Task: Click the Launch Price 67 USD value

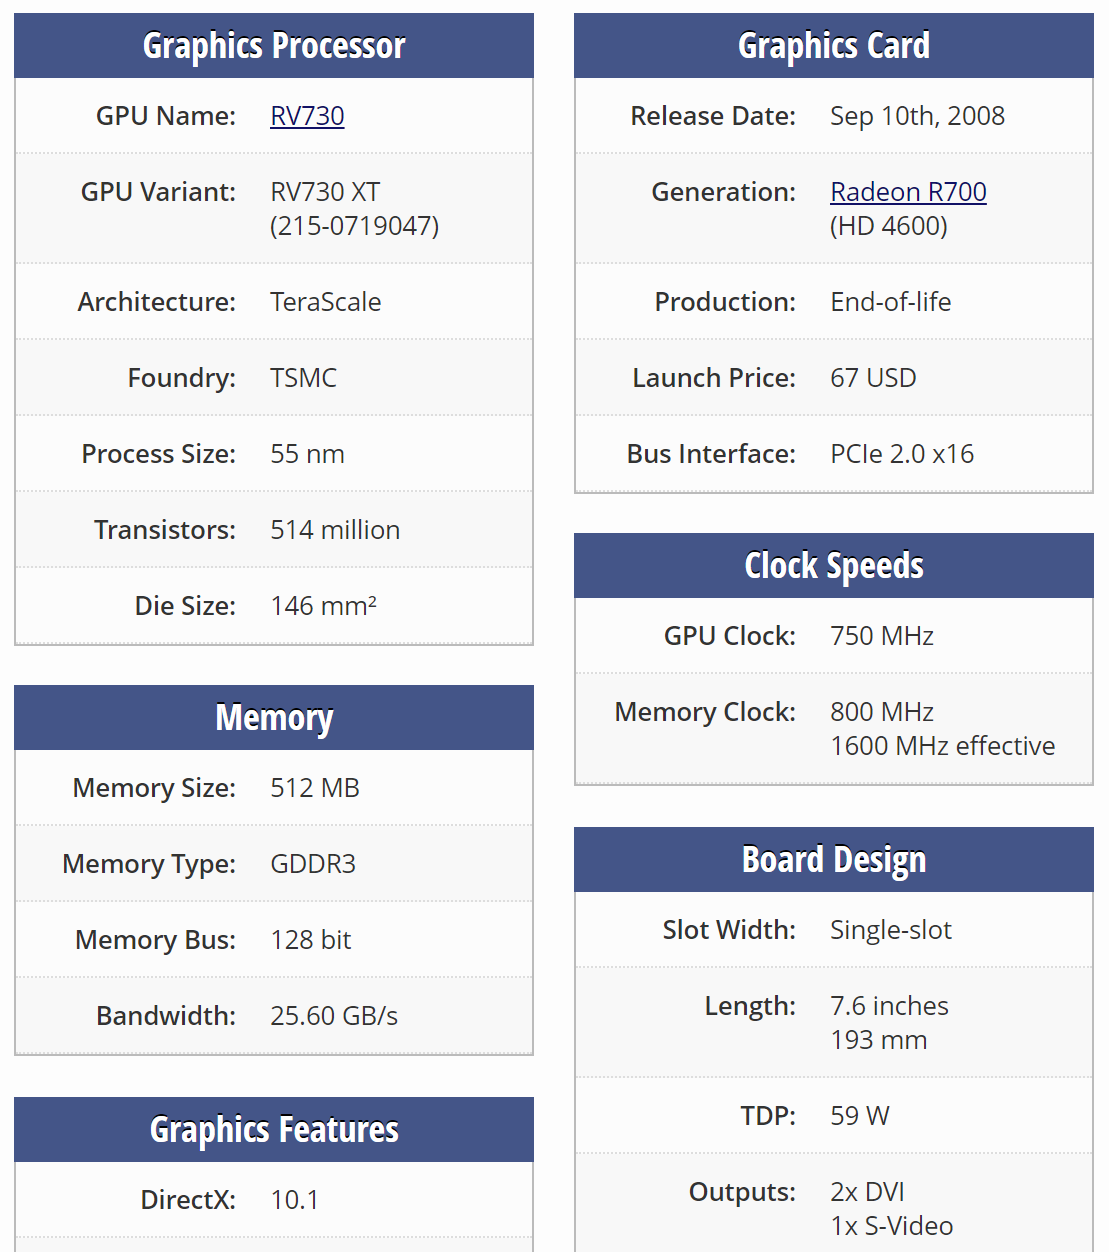Action: point(873,378)
